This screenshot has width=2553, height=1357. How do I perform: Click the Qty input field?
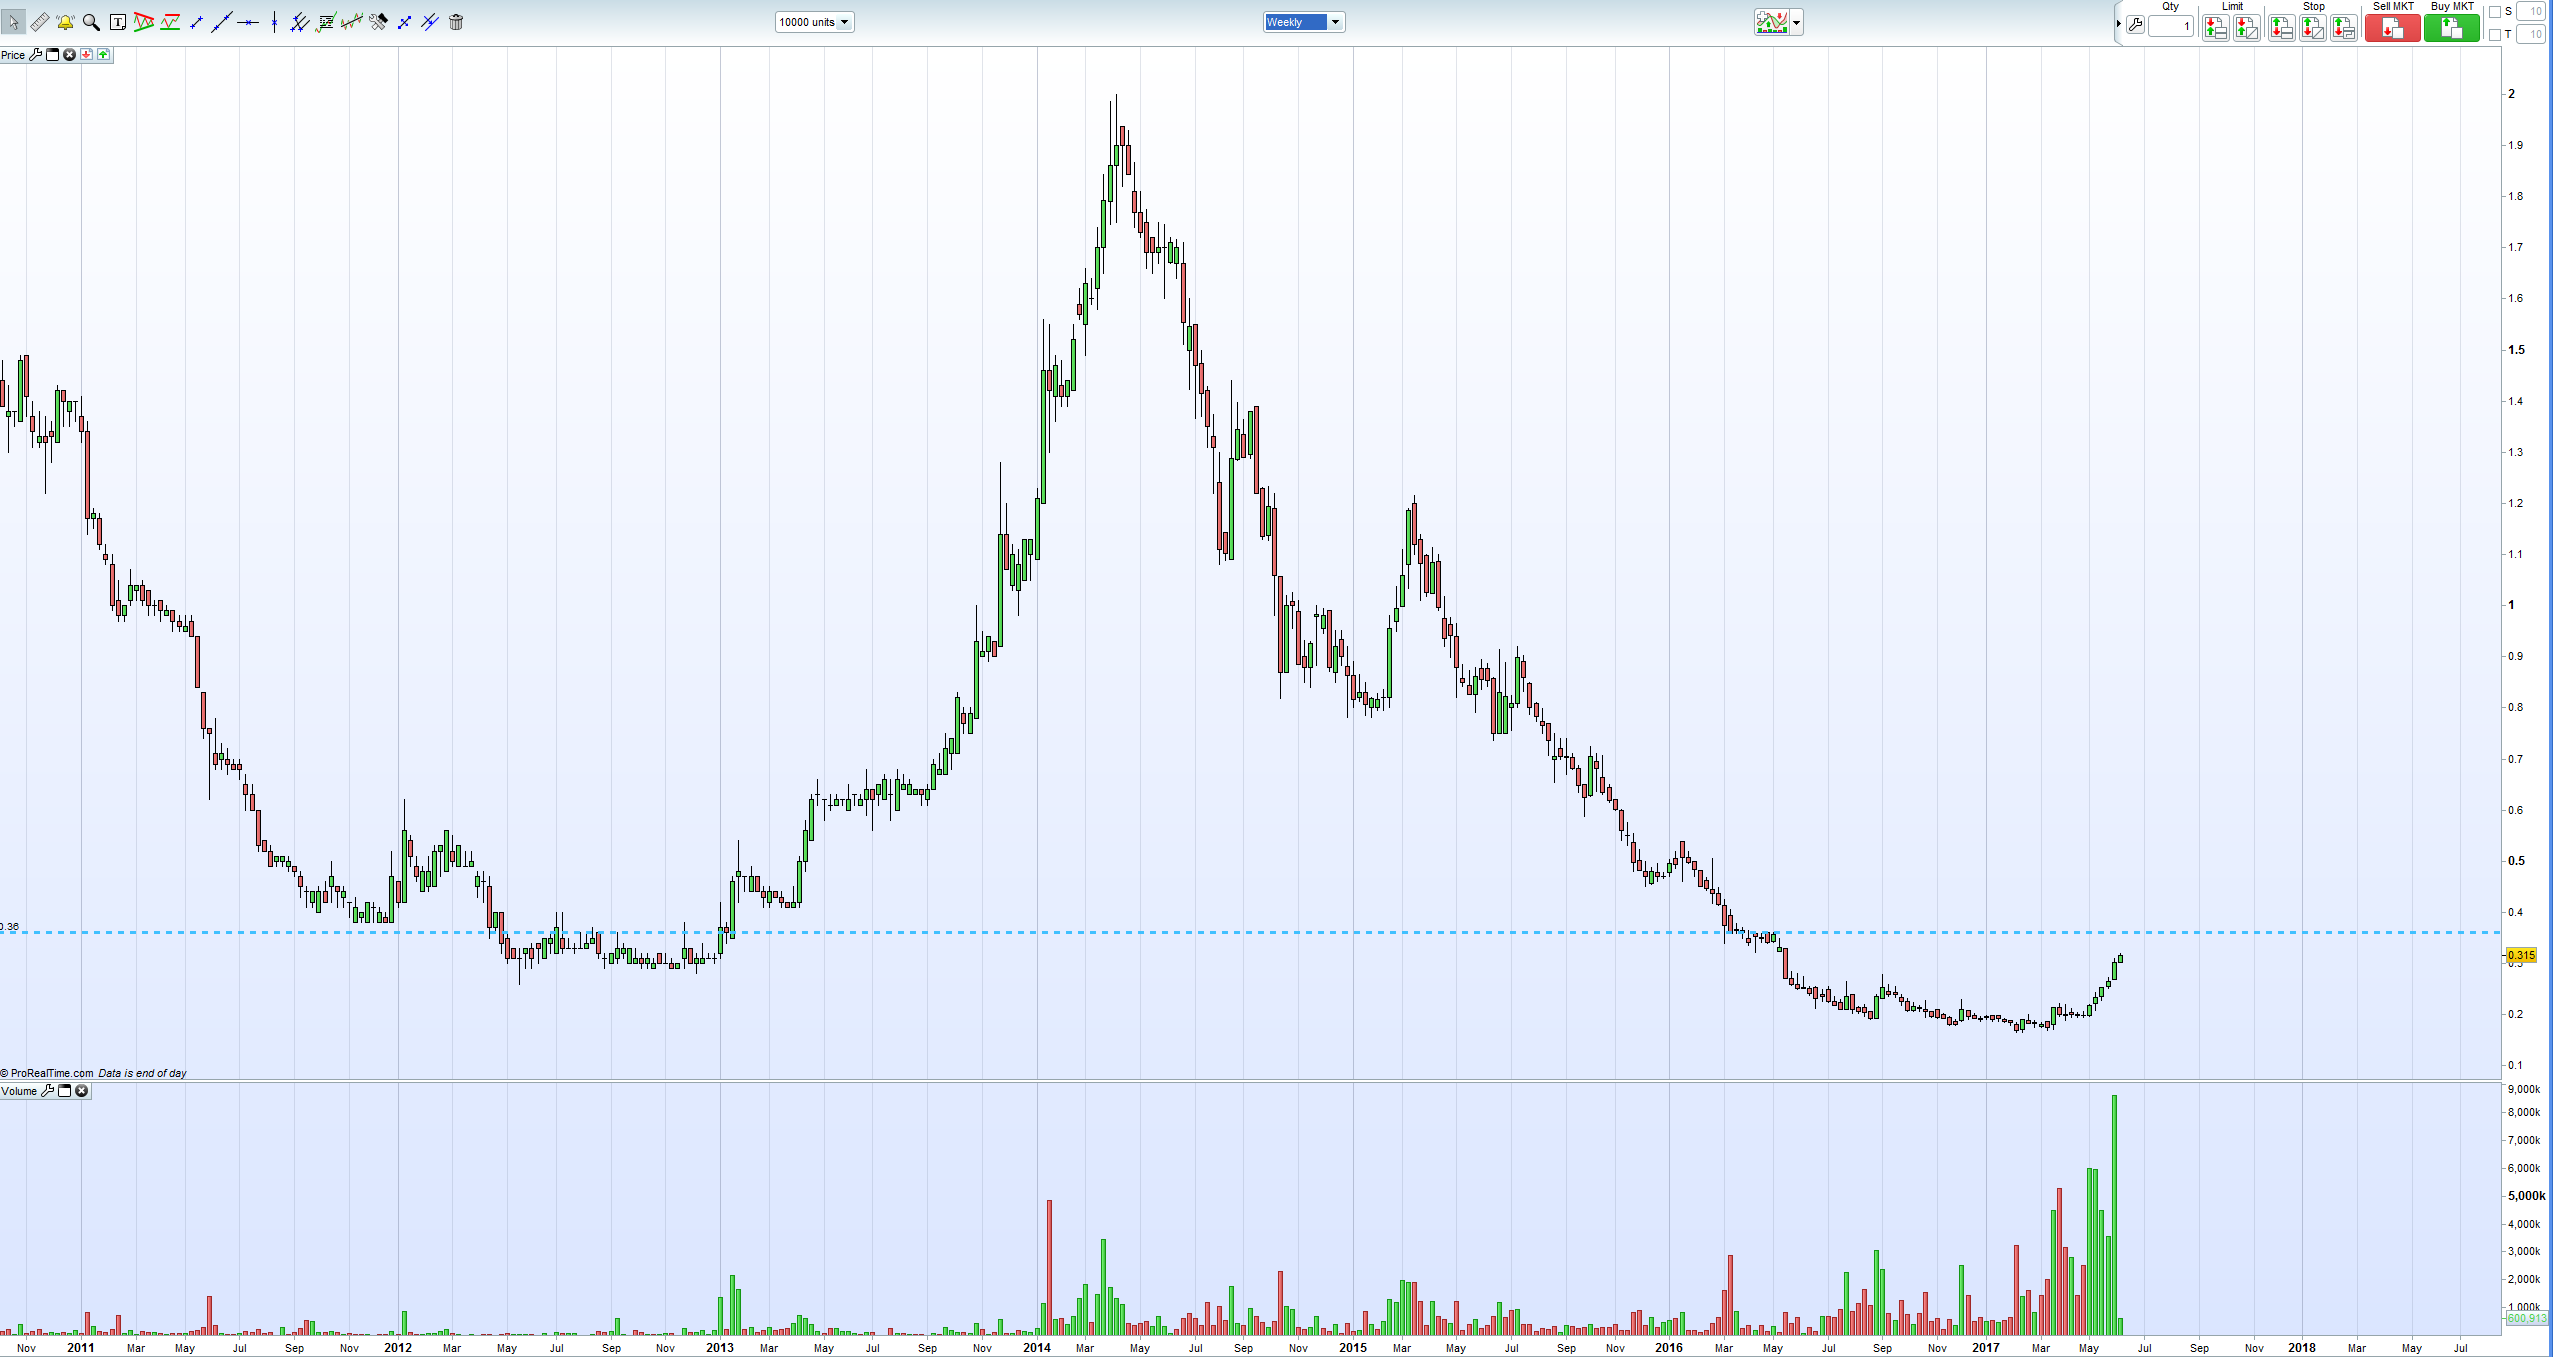(2171, 27)
